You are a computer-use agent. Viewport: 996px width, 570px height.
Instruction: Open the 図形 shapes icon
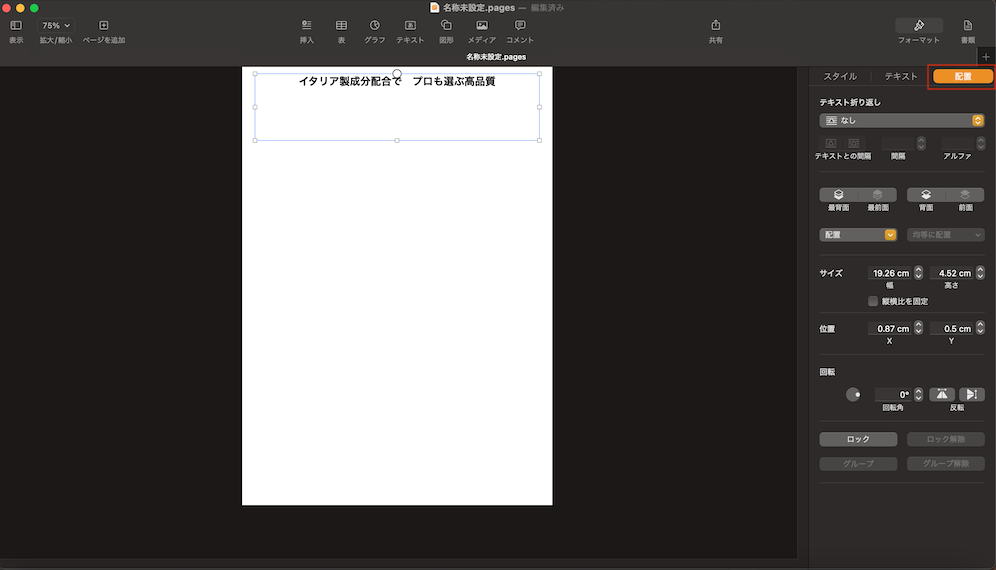click(x=447, y=25)
